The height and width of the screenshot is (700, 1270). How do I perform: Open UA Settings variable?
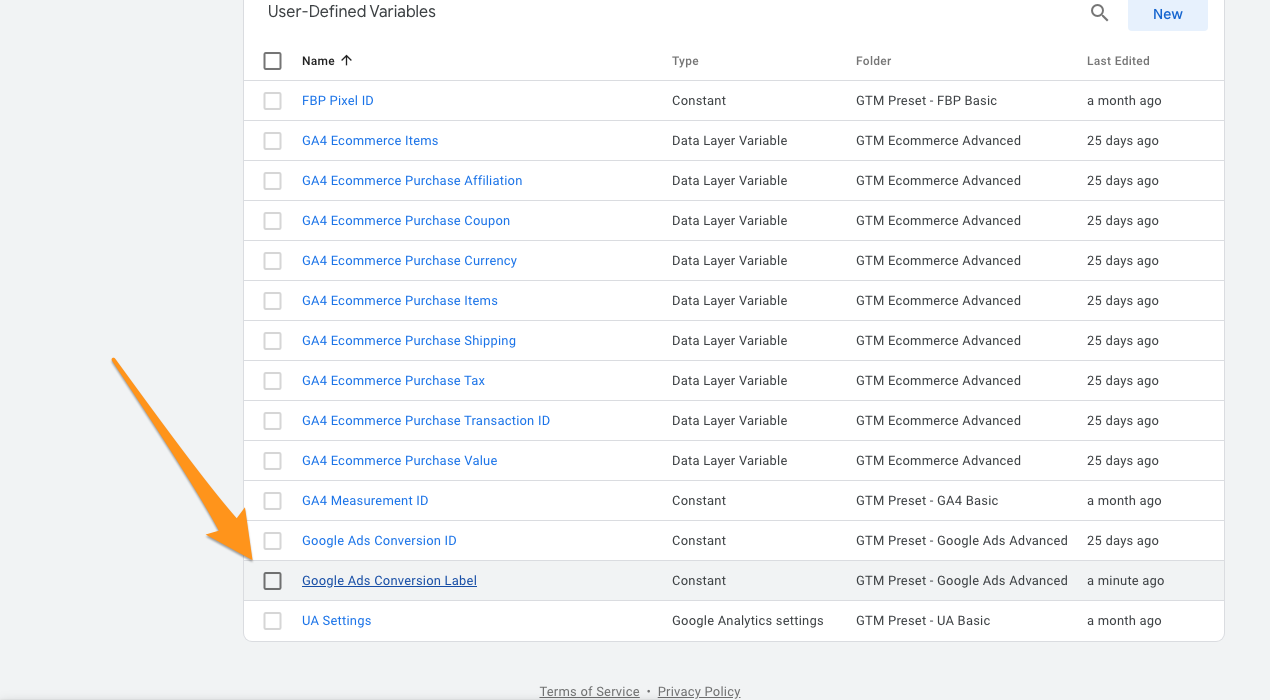[x=337, y=621]
